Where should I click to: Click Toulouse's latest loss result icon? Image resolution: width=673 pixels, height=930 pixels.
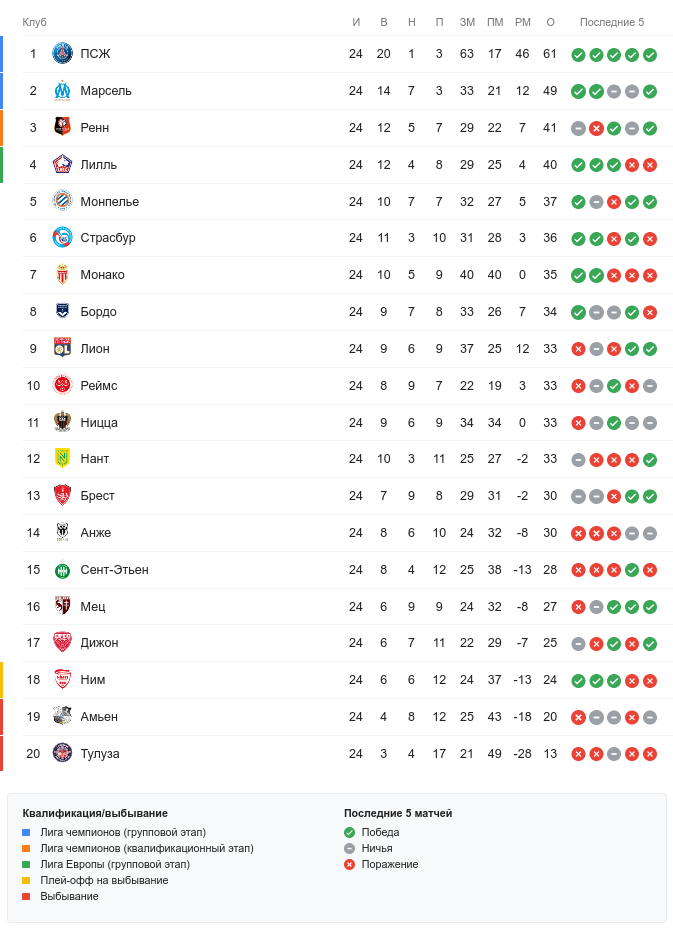pos(650,754)
